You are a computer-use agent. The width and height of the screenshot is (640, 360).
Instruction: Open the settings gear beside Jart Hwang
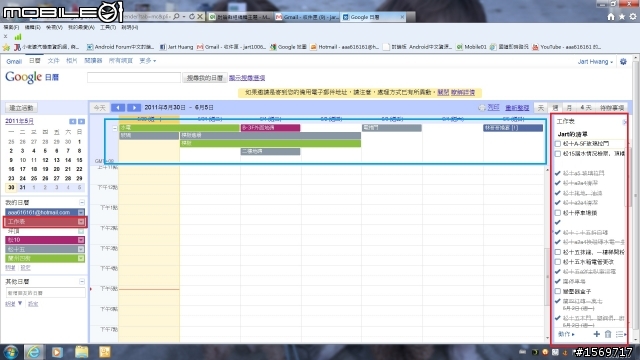tap(623, 62)
